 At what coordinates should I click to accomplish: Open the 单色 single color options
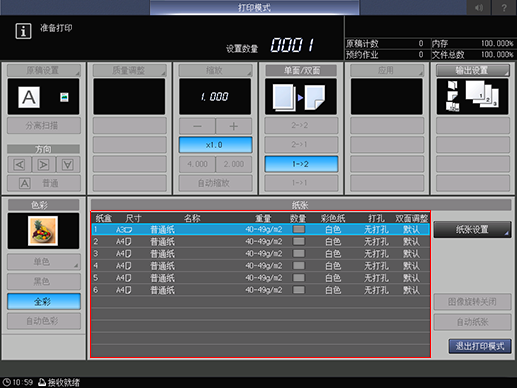point(44,262)
